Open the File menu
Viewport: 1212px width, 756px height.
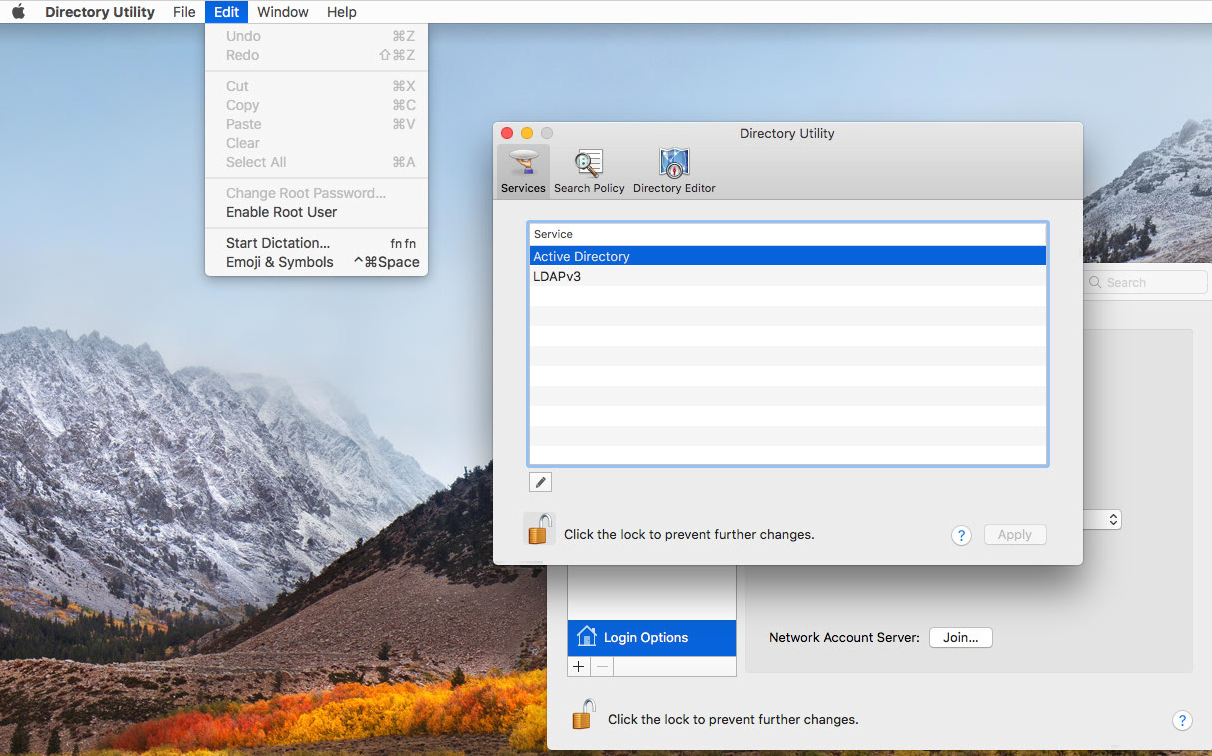[x=184, y=12]
